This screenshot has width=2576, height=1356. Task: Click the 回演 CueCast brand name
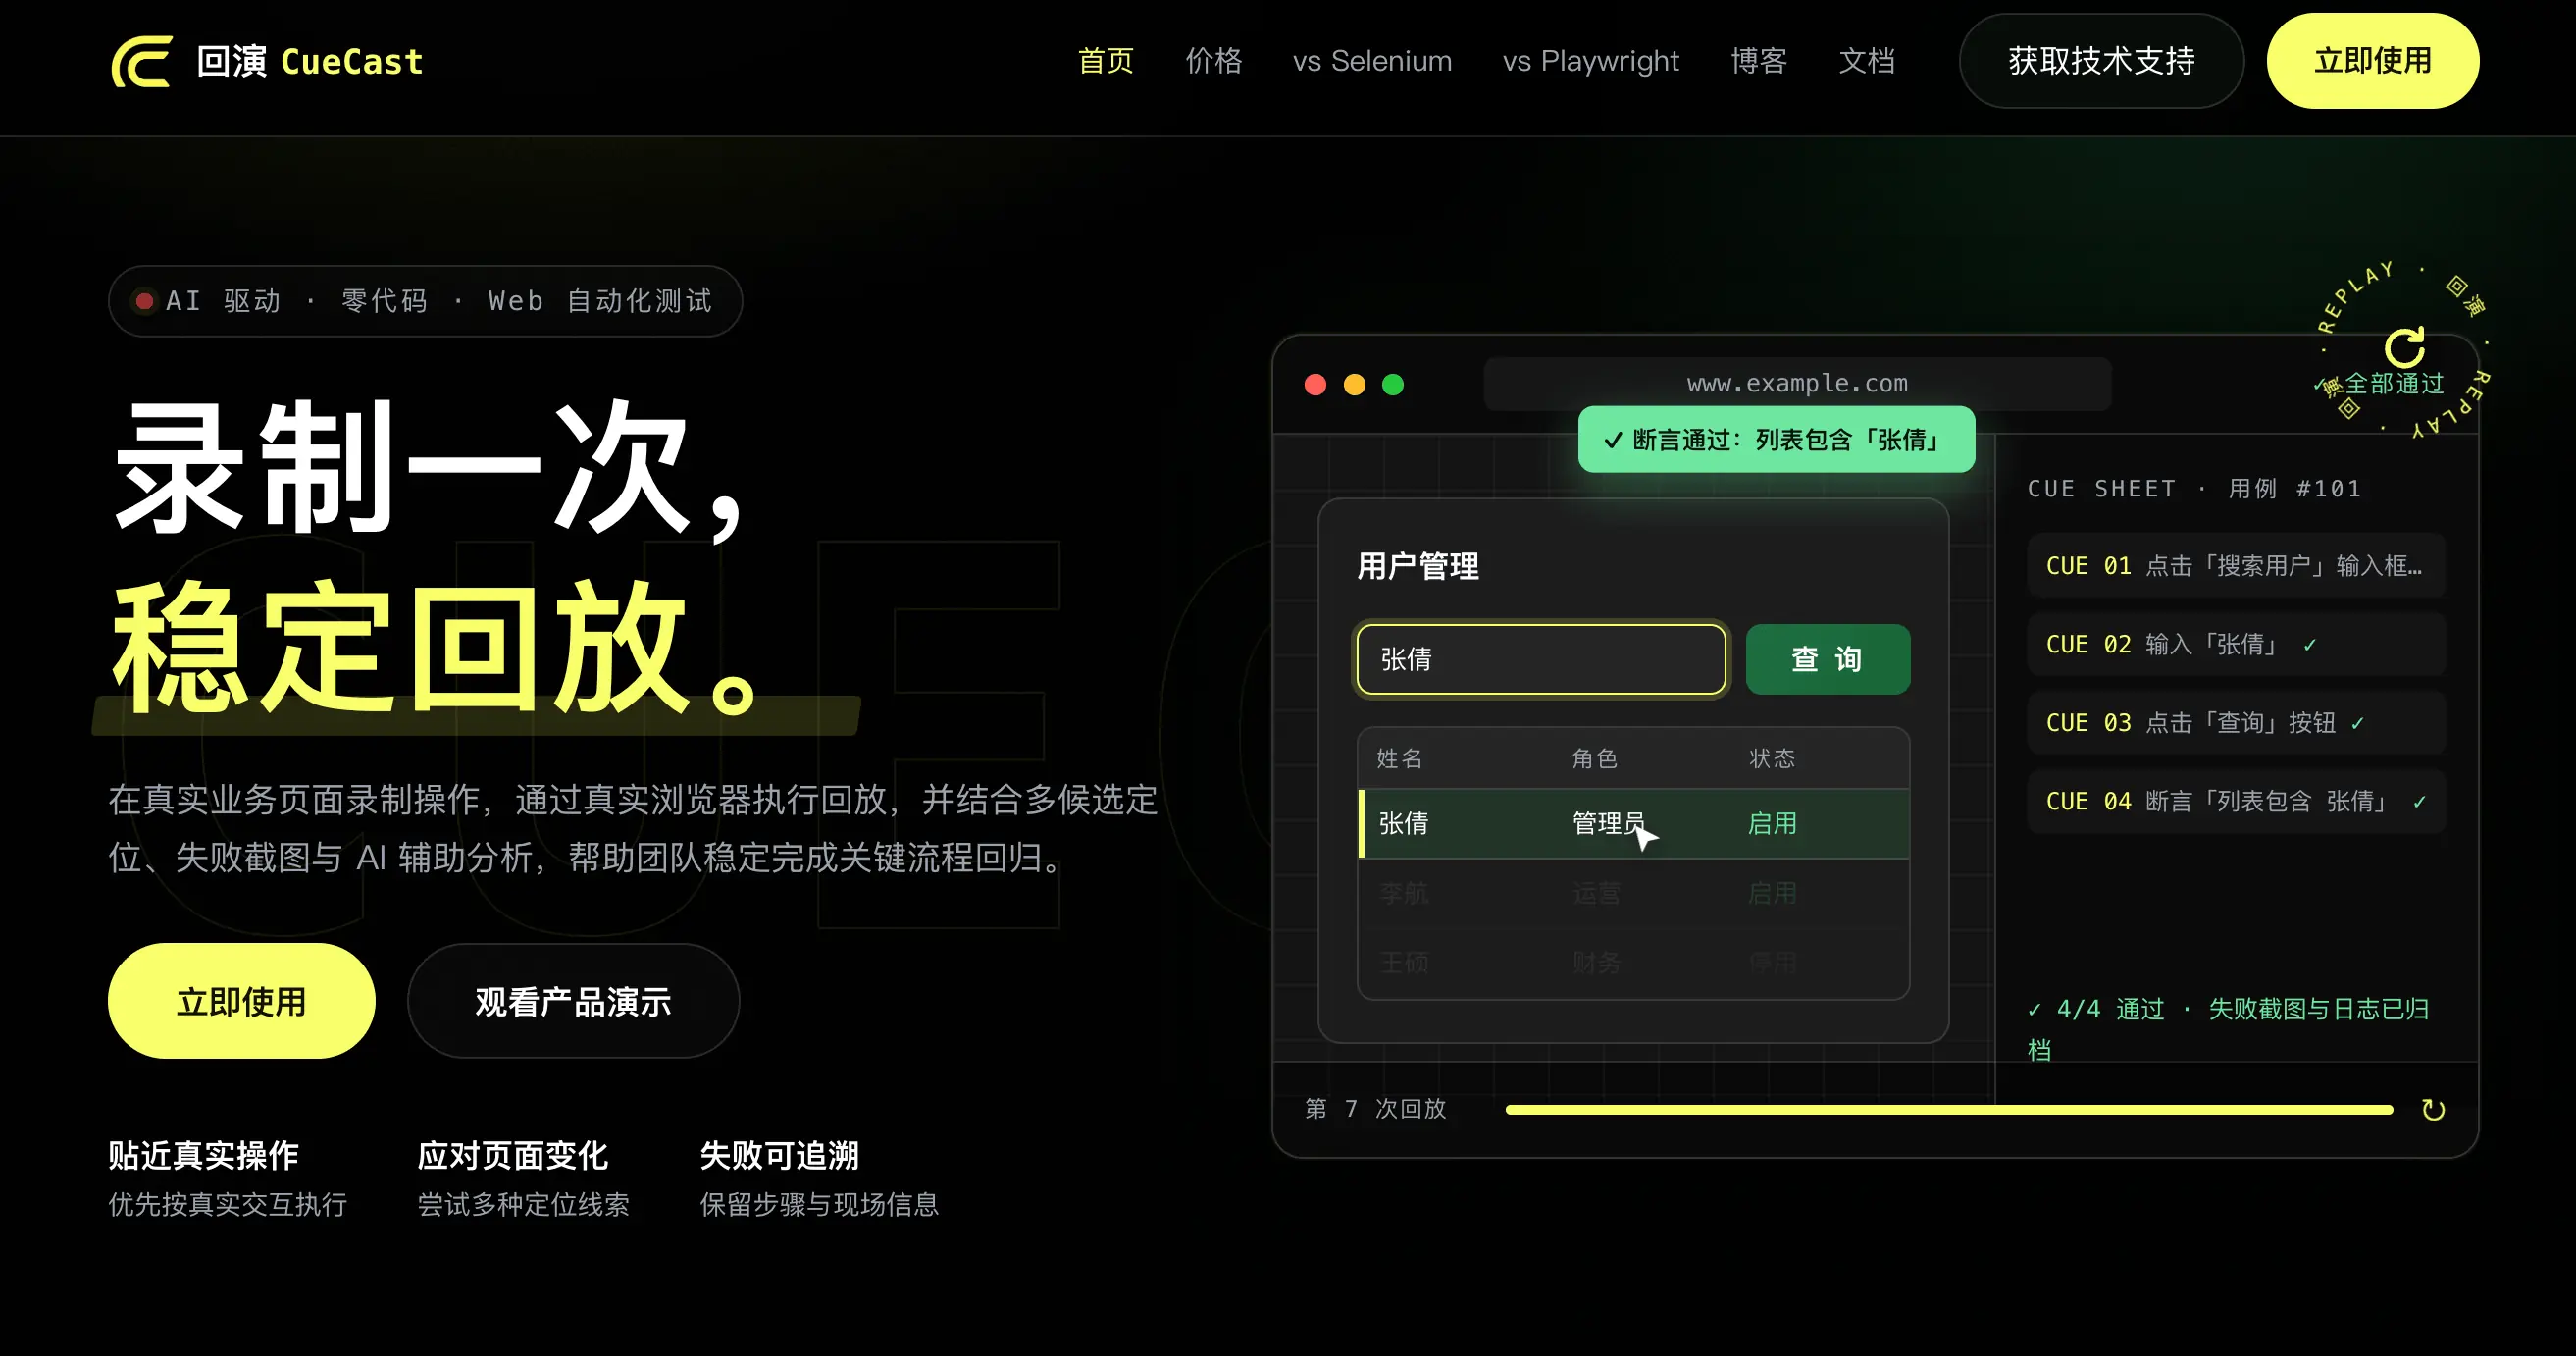(x=310, y=62)
